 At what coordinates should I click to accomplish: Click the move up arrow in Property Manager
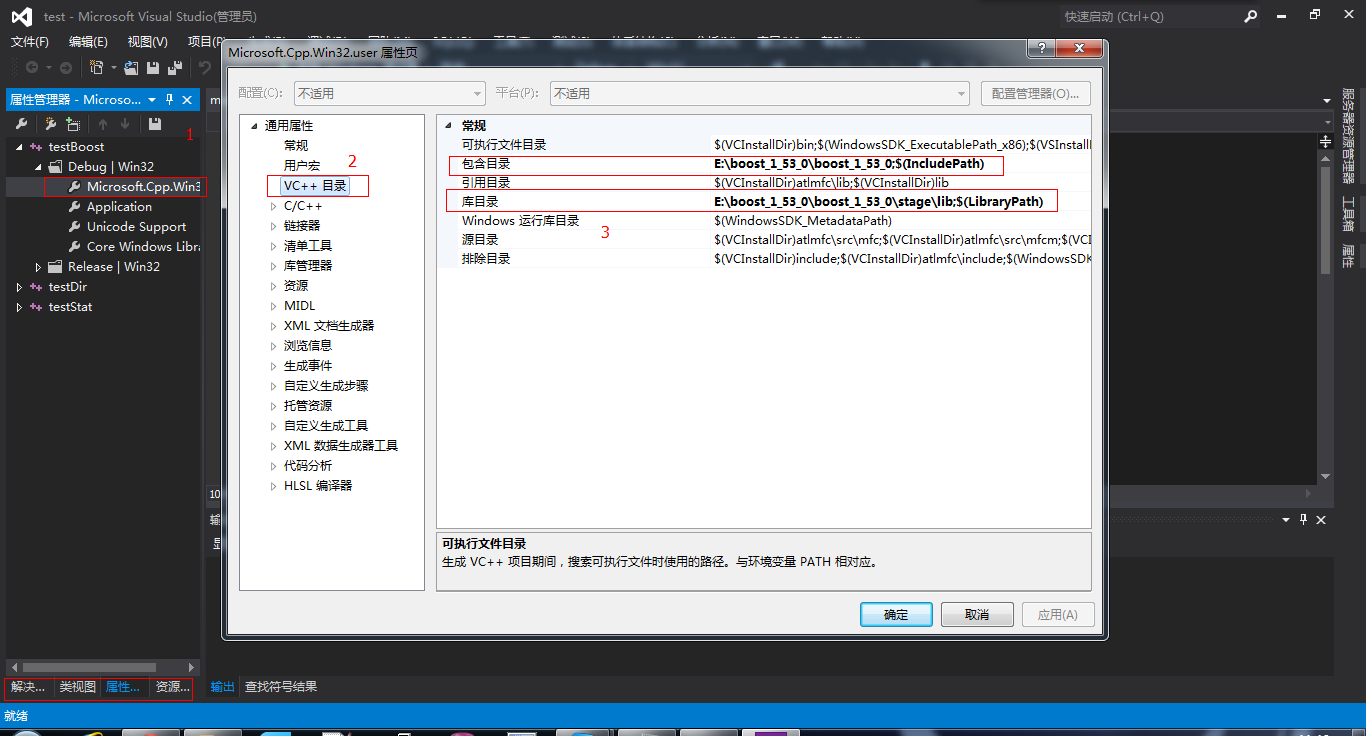102,124
